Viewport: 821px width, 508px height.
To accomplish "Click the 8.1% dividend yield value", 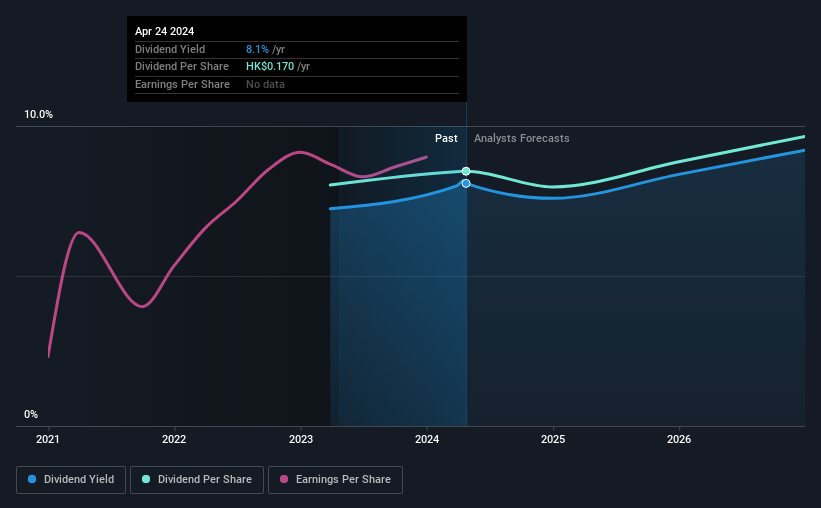I will click(x=257, y=49).
